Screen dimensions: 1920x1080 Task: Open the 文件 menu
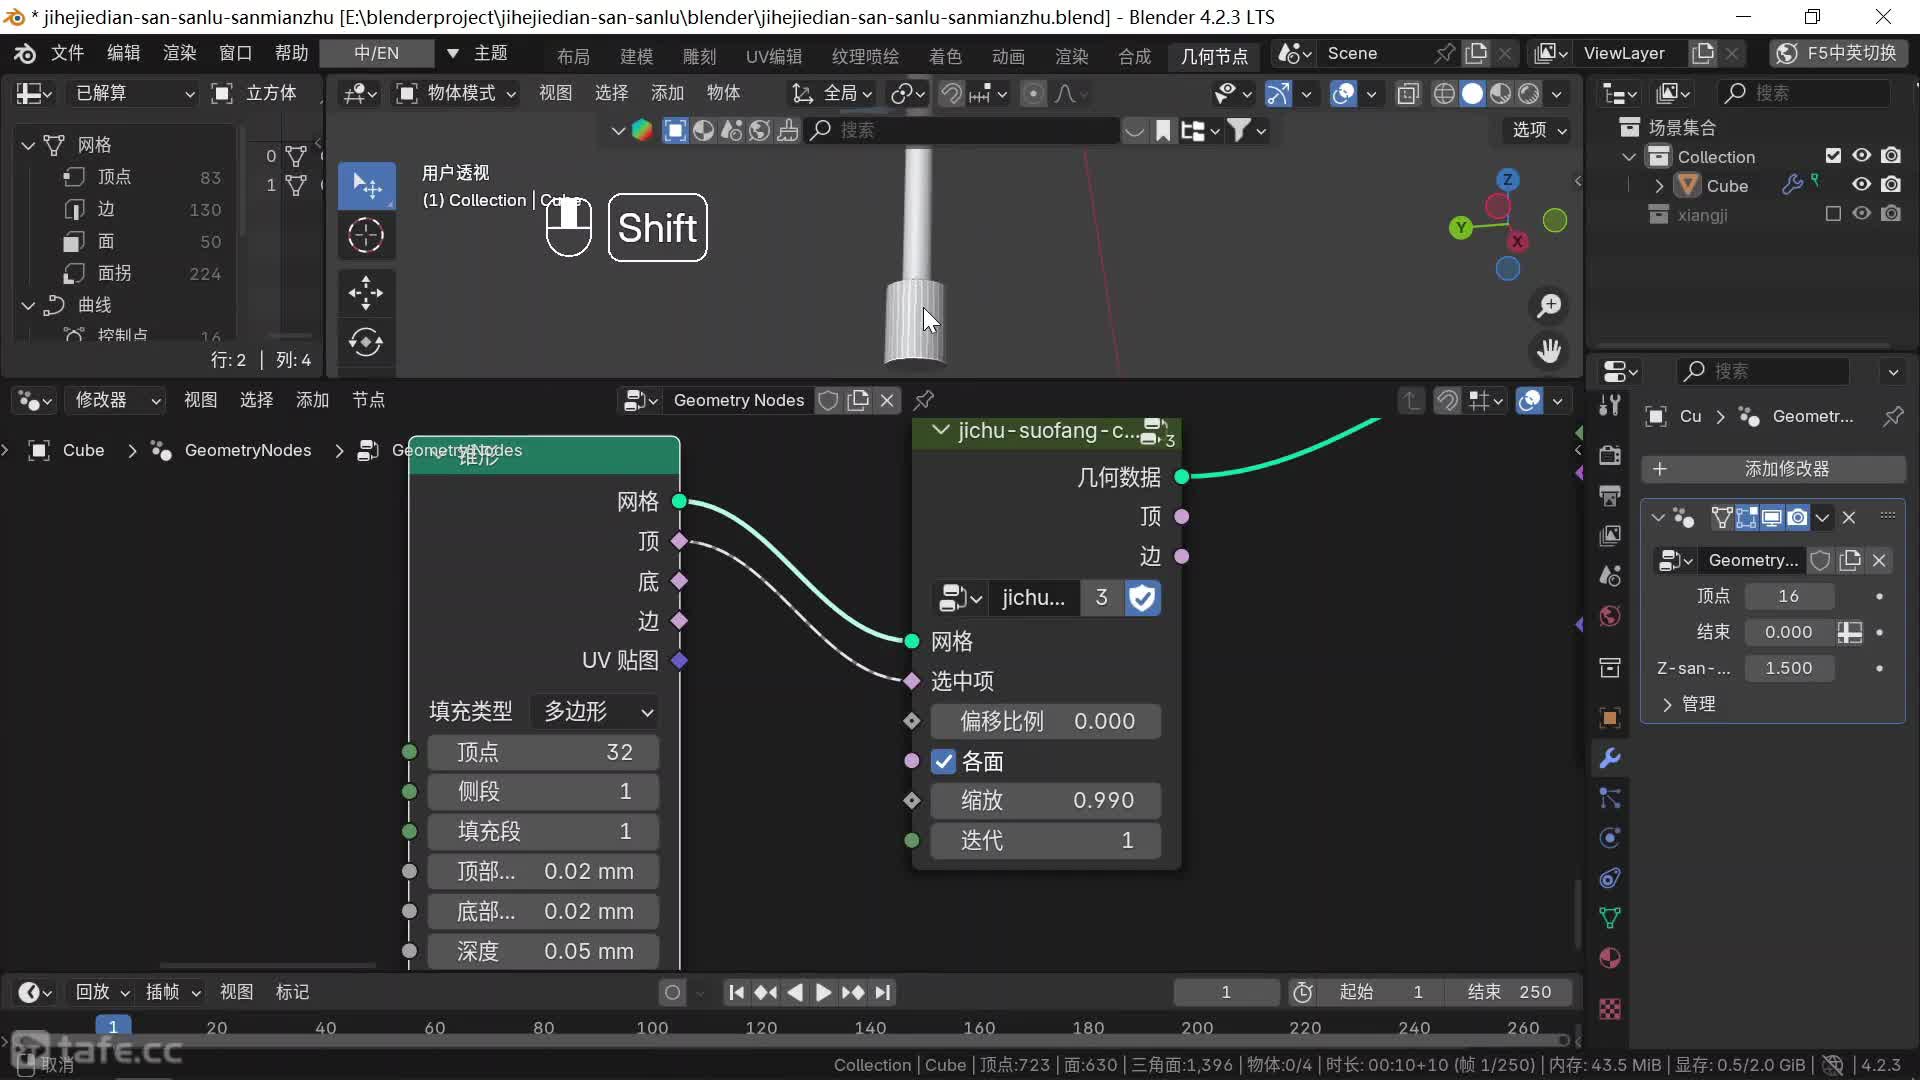[x=67, y=53]
